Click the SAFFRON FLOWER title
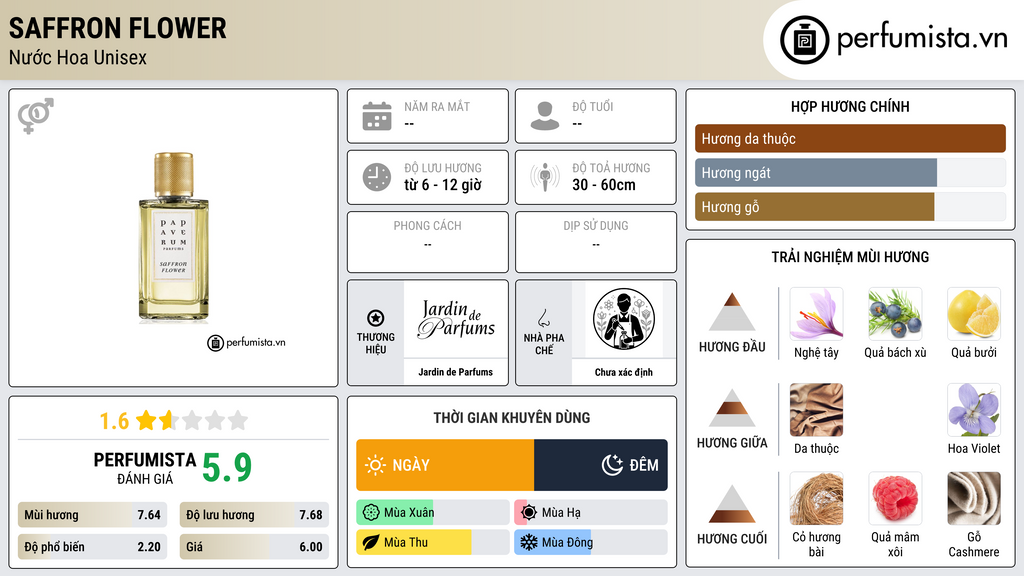Image resolution: width=1024 pixels, height=576 pixels. point(118,29)
